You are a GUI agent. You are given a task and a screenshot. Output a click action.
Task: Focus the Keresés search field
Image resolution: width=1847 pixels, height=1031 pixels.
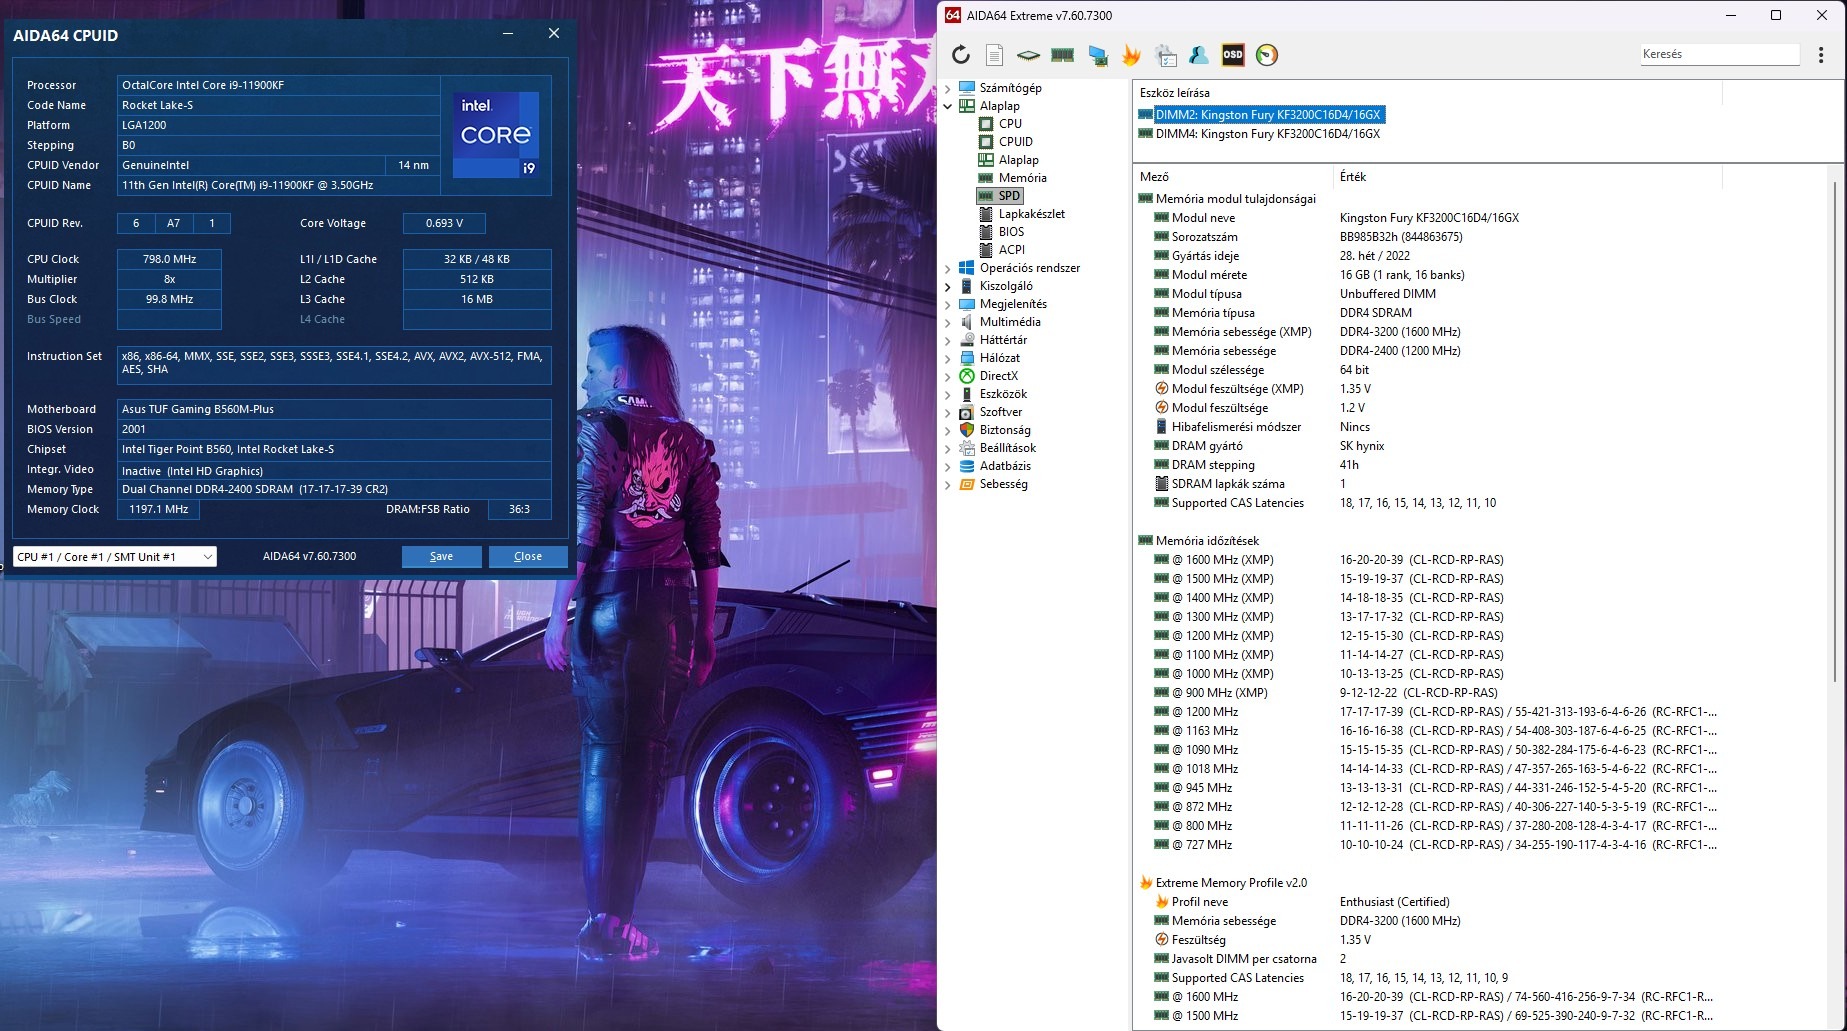[x=1719, y=54]
